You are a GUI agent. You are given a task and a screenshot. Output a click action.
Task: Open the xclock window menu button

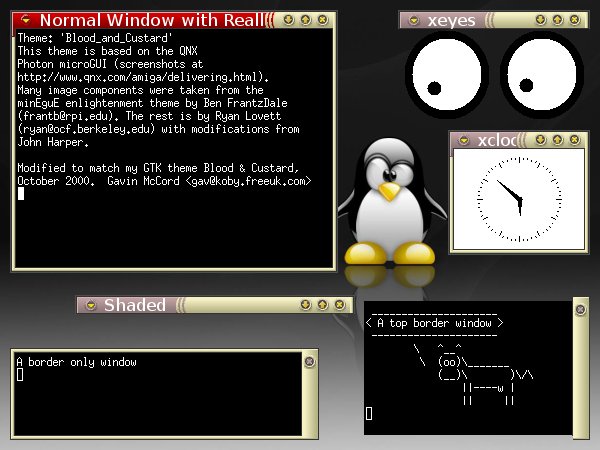point(464,140)
